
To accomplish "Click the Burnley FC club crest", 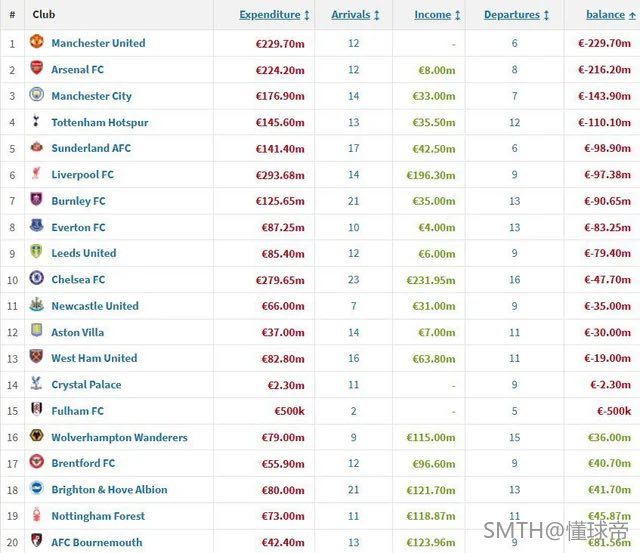I will 36,199.
